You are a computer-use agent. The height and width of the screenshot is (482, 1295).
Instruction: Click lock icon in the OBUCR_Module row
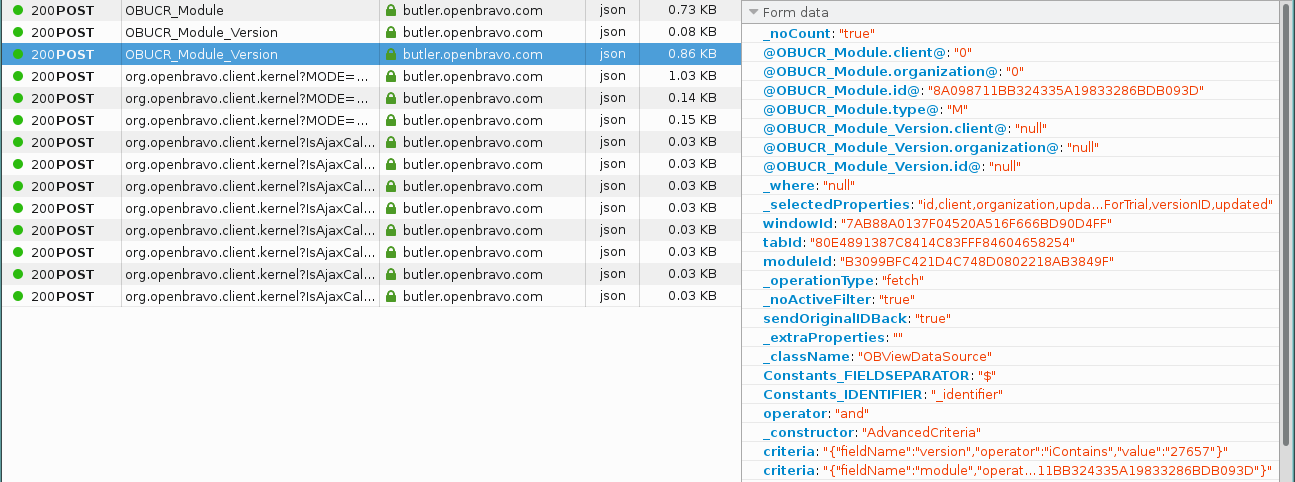coord(392,10)
